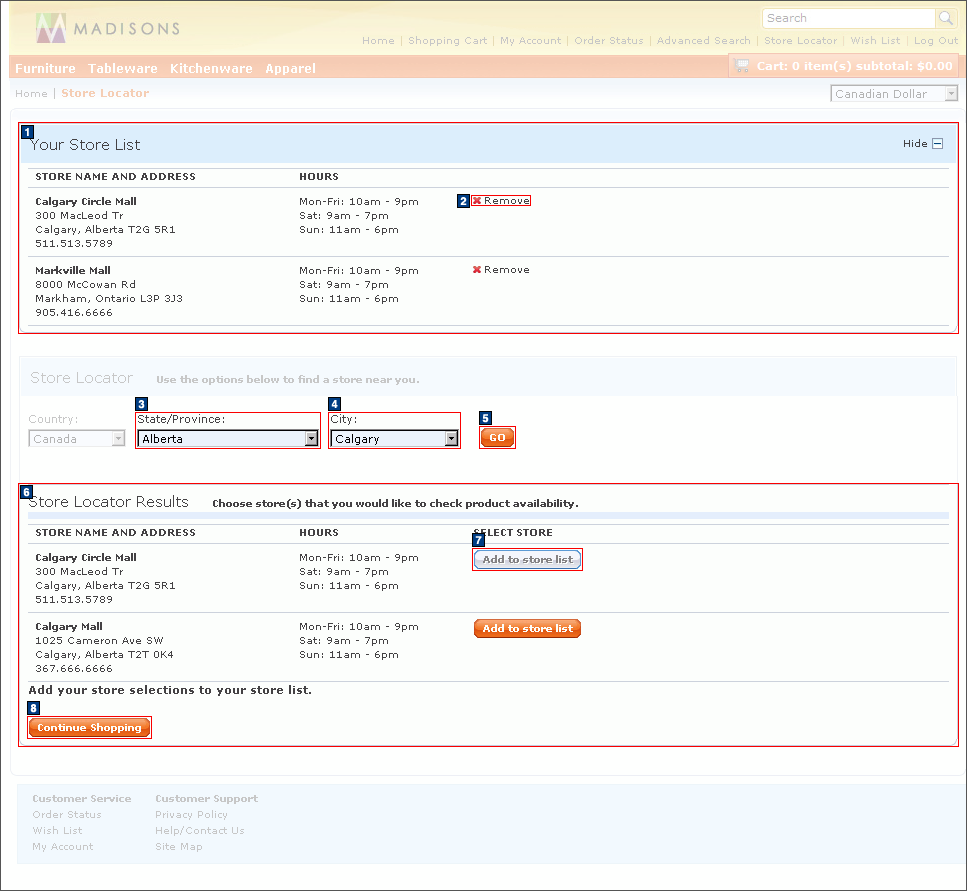This screenshot has height=891, width=967.
Task: Open the Tableware menu item
Action: click(x=122, y=68)
